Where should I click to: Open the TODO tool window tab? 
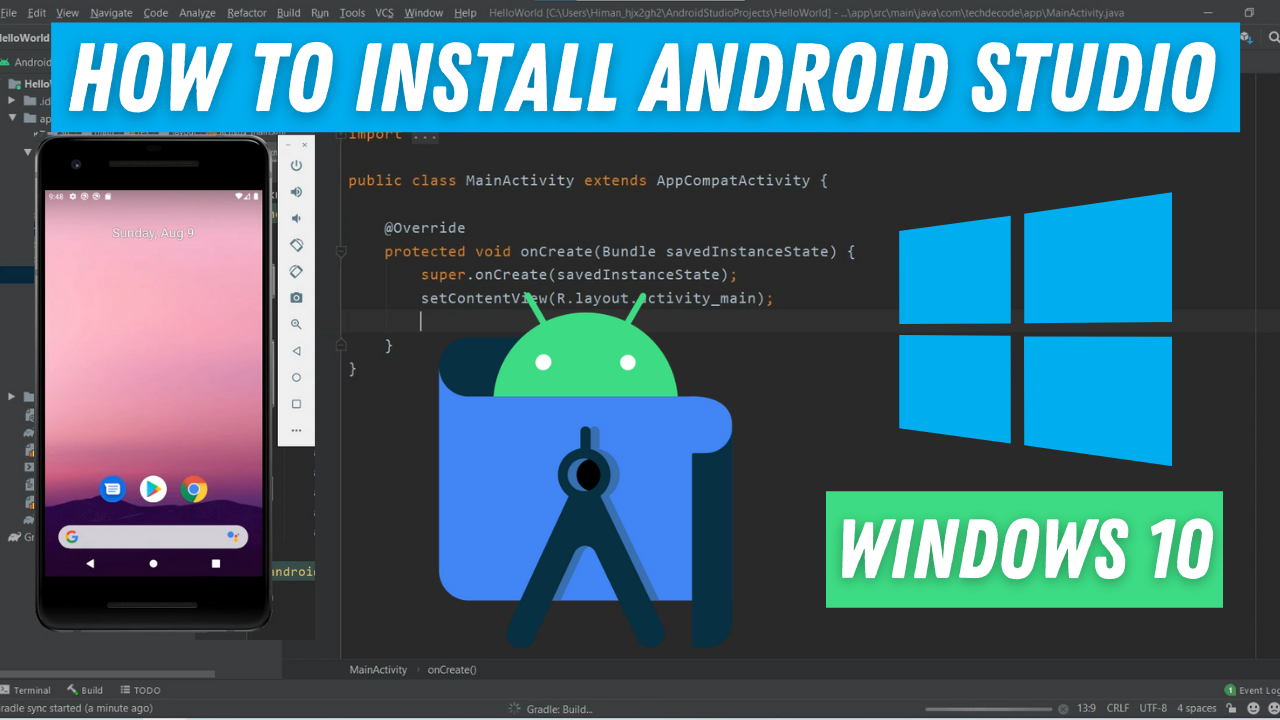tap(140, 690)
